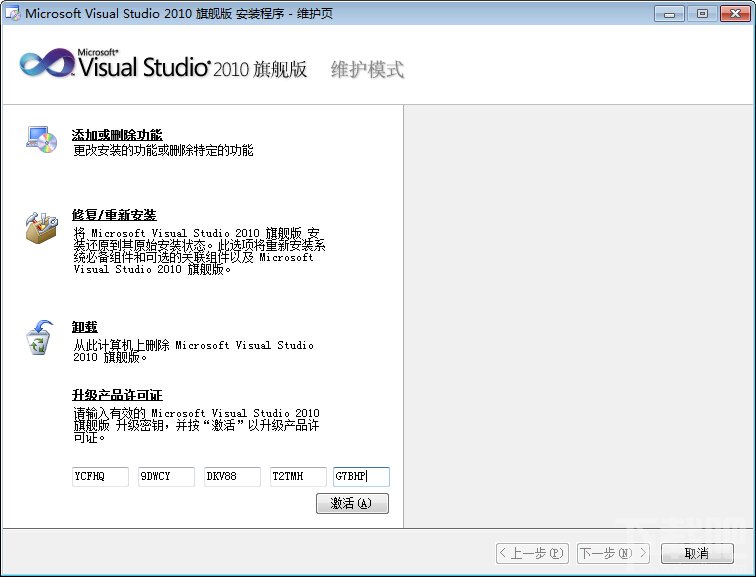Click the 取消 button

click(697, 553)
